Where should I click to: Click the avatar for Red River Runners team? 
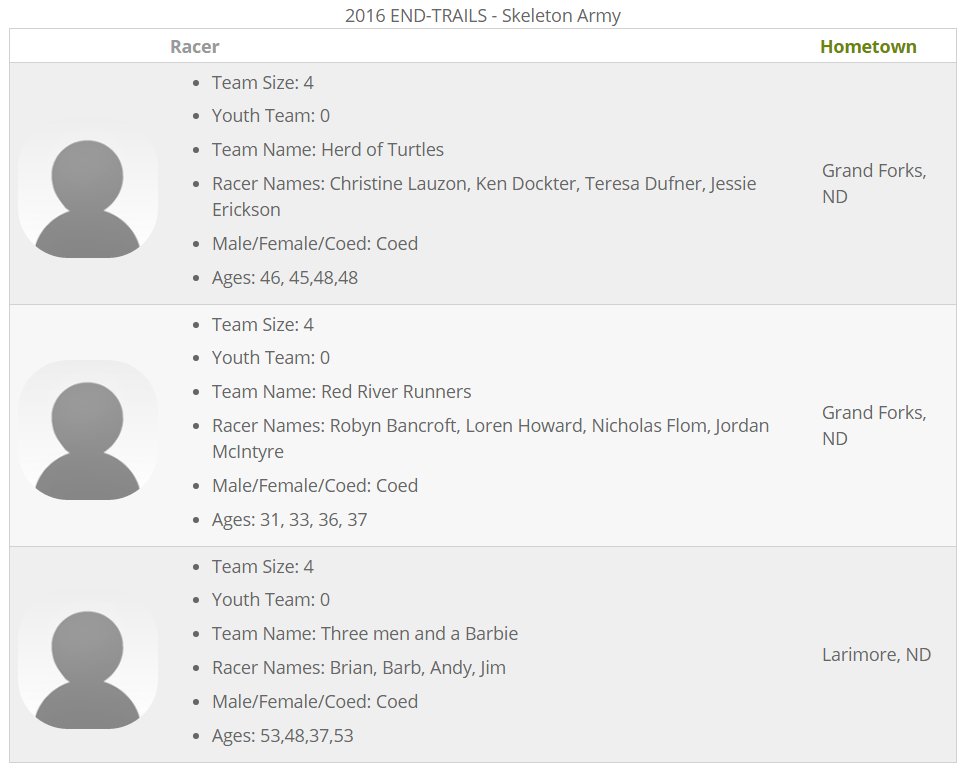[x=88, y=430]
